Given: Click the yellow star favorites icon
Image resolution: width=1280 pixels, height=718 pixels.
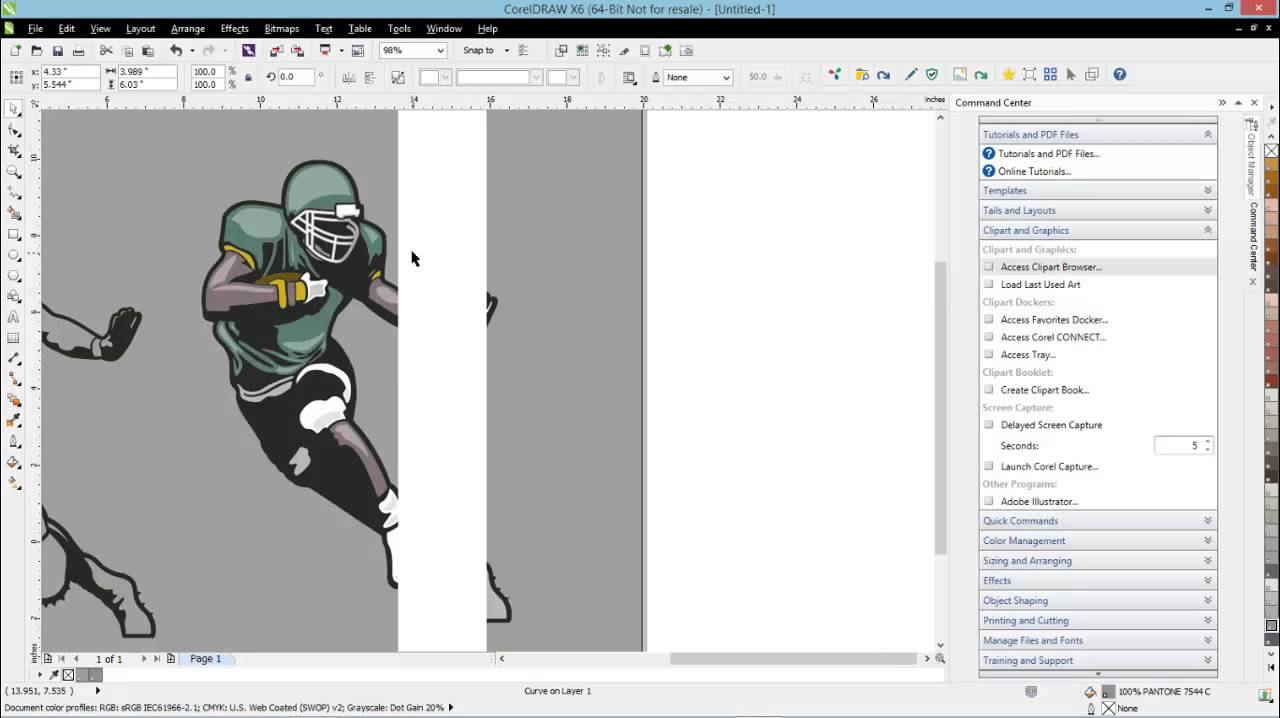Looking at the screenshot, I should tap(1008, 75).
